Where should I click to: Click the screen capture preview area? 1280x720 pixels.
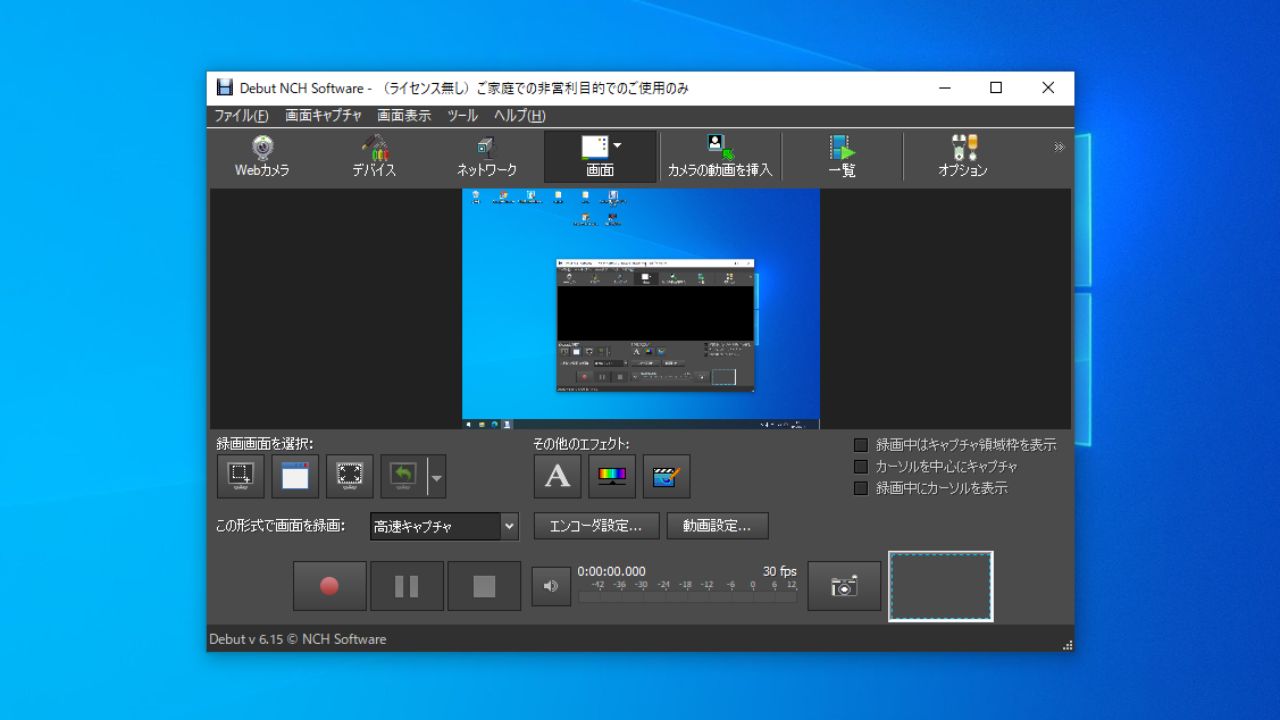pos(641,309)
